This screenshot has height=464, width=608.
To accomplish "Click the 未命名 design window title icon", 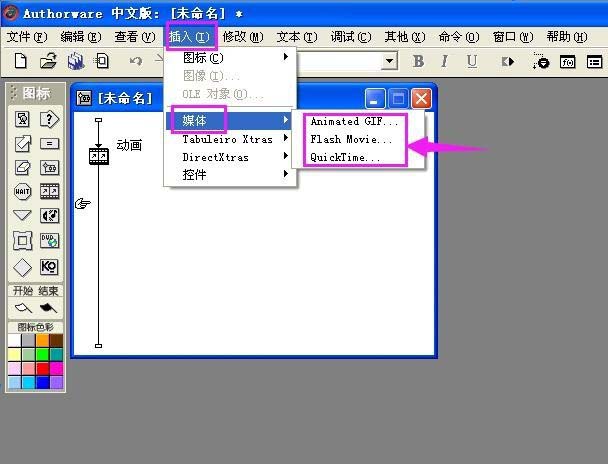I will click(84, 98).
